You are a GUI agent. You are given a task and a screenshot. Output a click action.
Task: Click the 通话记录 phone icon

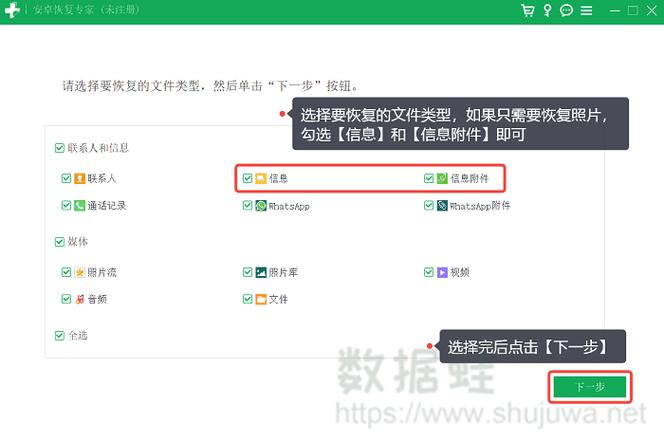point(80,205)
